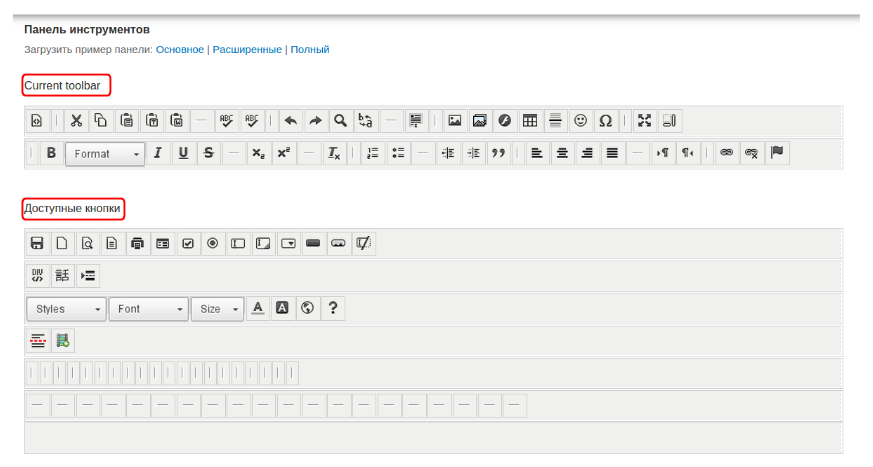The height and width of the screenshot is (467, 873).
Task: Toggle the Italic formatting button
Action: pos(158,153)
